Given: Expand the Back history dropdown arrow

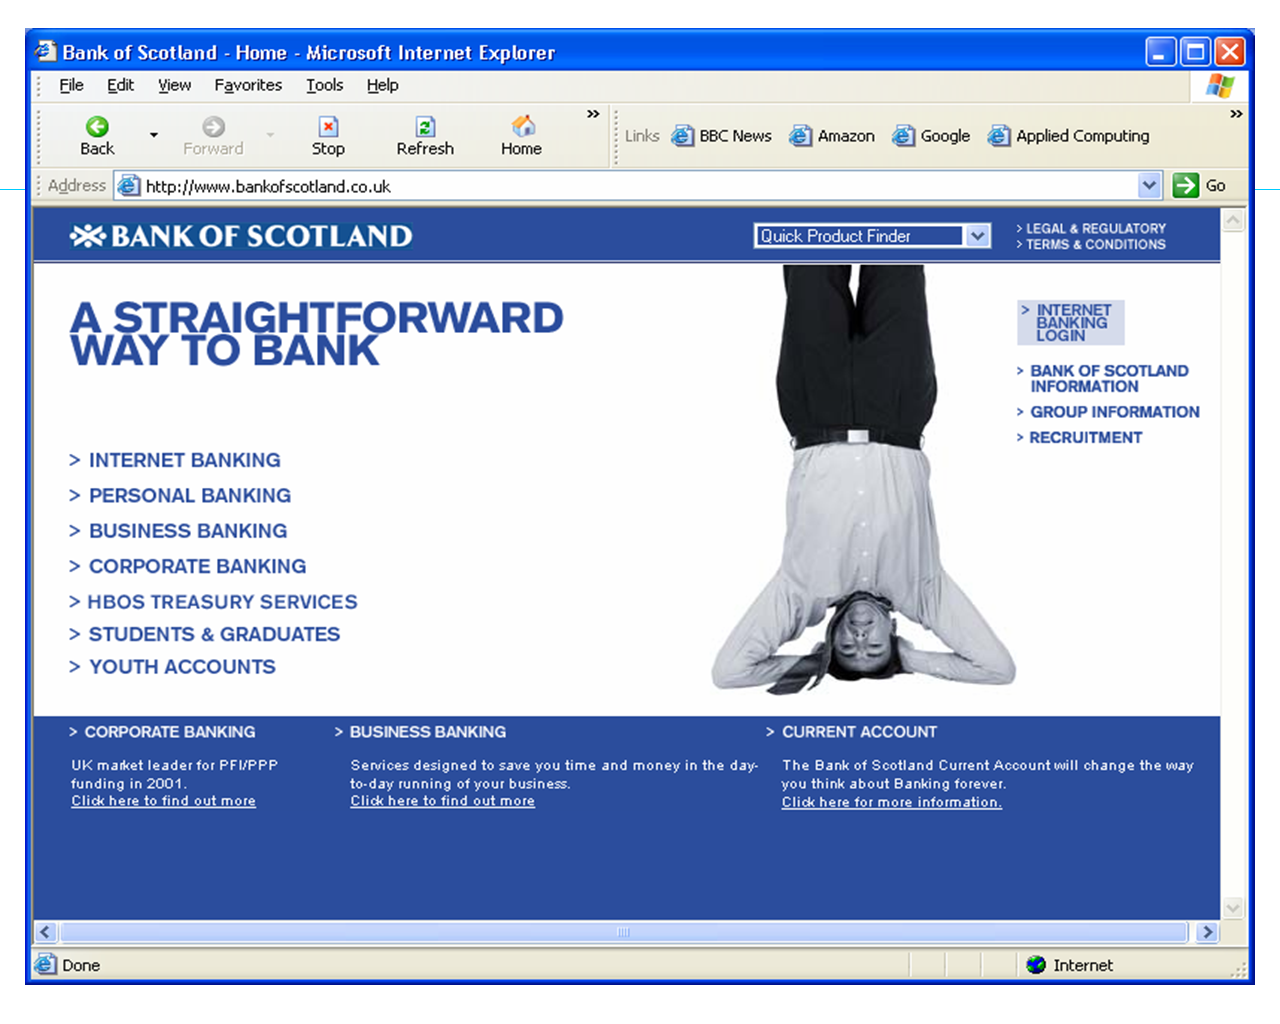Looking at the screenshot, I should (154, 135).
